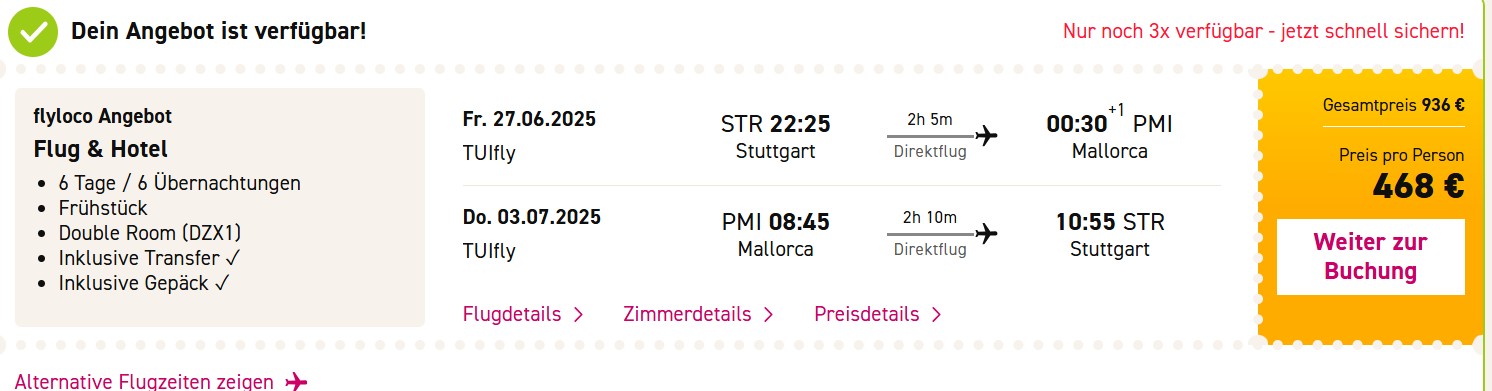The image size is (1492, 391).
Task: Click the return flight airplane icon
Action: [987, 234]
